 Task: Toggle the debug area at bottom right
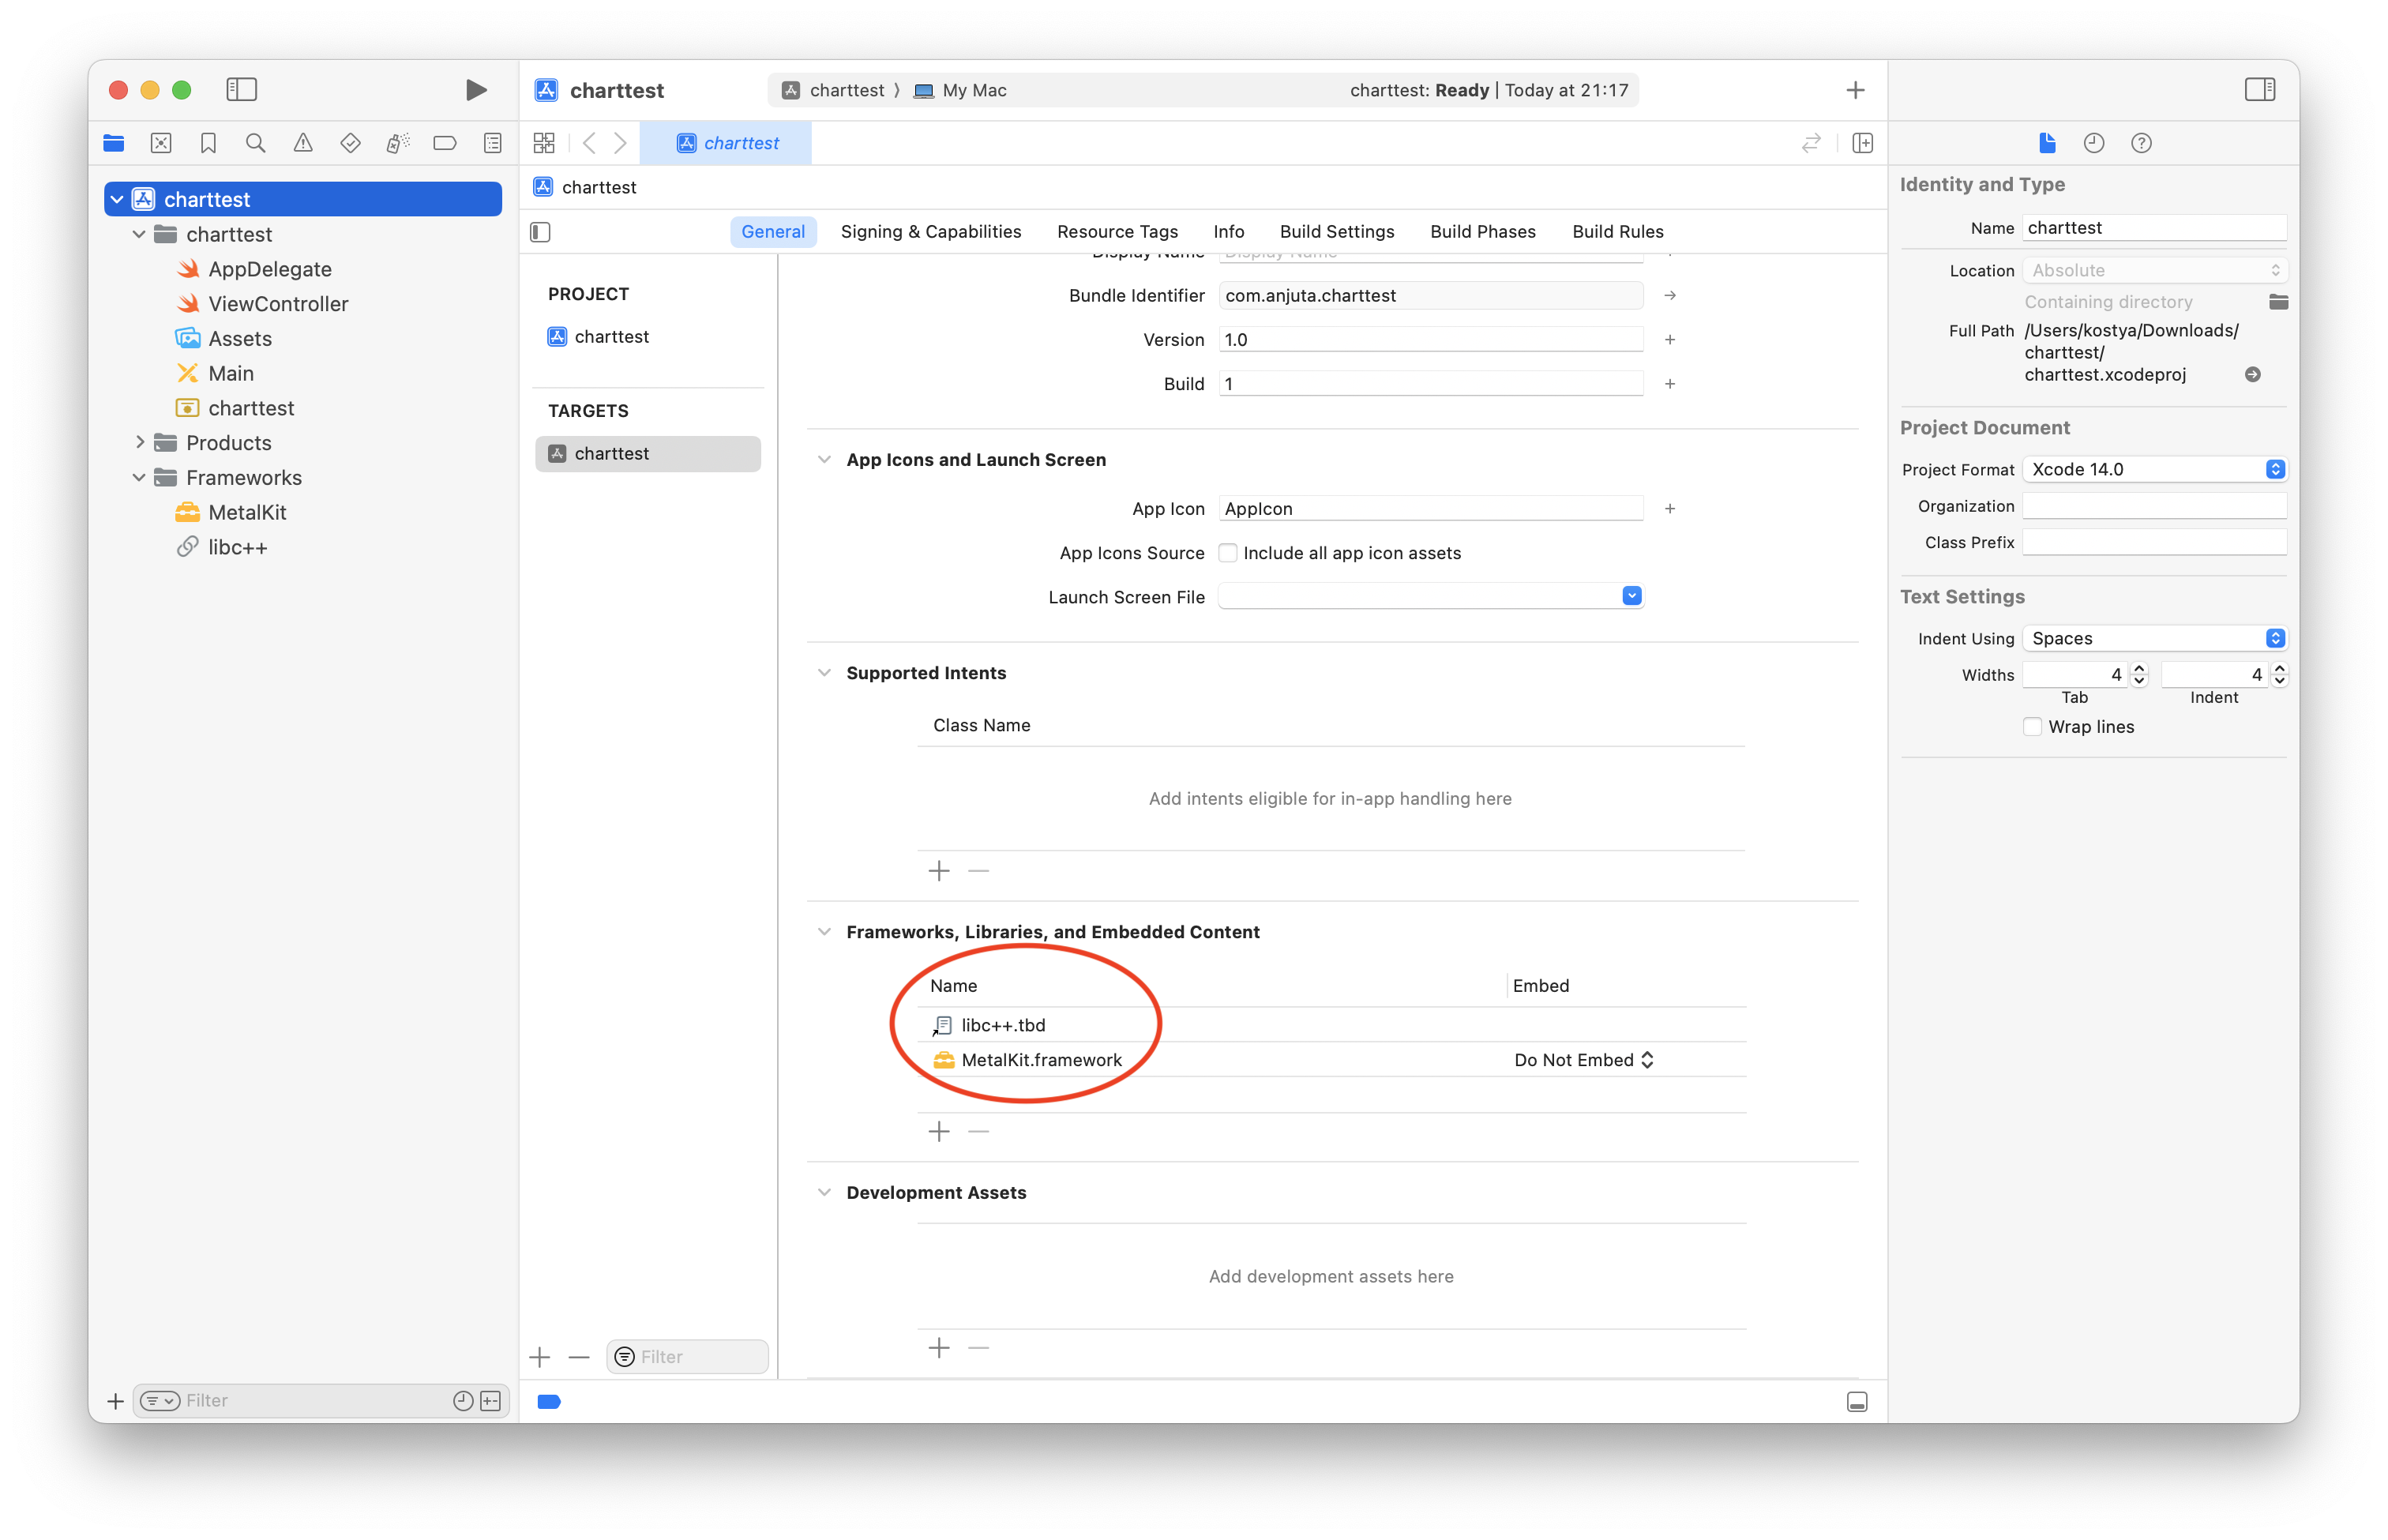pyautogui.click(x=1857, y=1402)
